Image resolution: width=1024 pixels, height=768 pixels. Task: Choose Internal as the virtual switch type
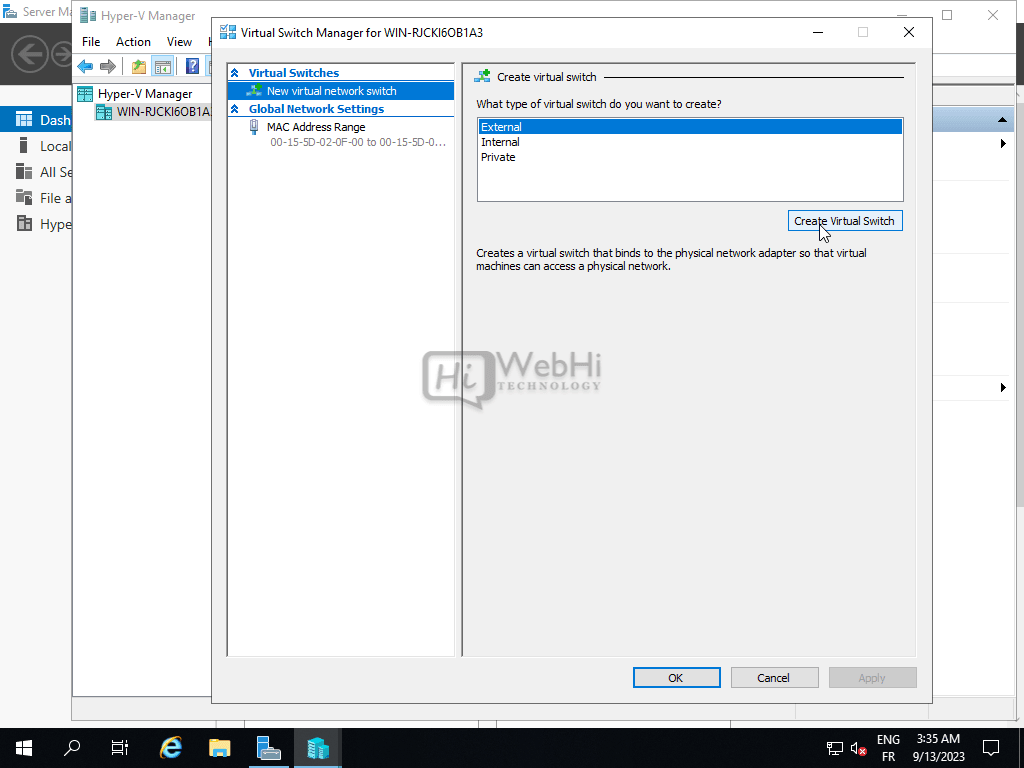pos(500,142)
